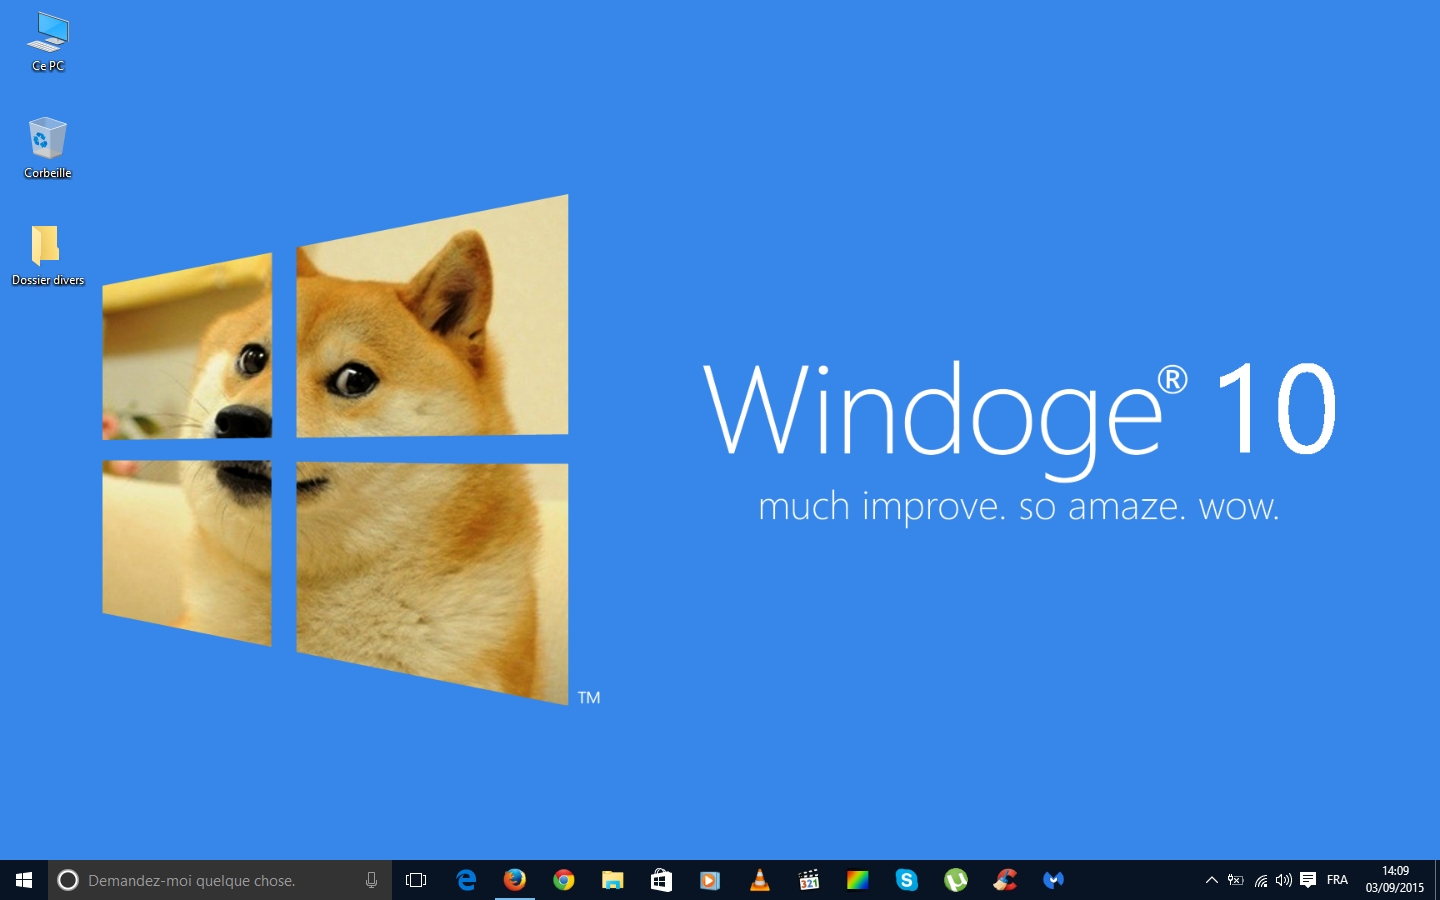Image resolution: width=1440 pixels, height=900 pixels.
Task: Launch Google Chrome from taskbar
Action: [x=564, y=880]
